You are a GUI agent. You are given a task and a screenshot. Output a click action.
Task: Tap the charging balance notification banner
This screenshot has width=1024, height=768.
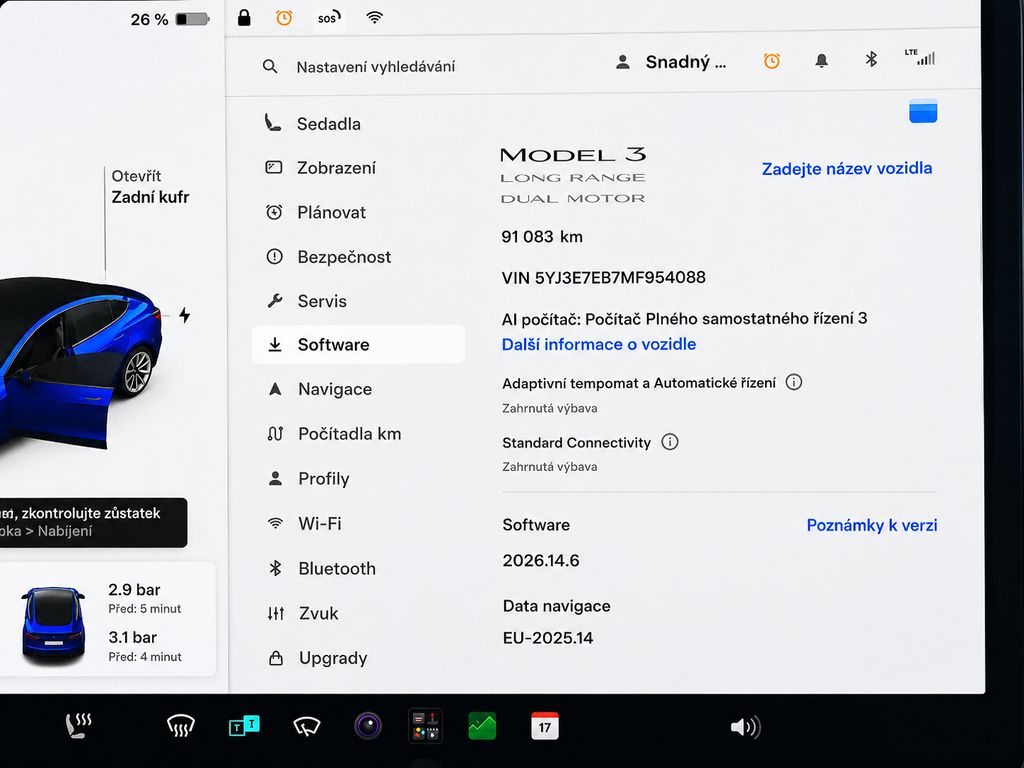point(93,522)
